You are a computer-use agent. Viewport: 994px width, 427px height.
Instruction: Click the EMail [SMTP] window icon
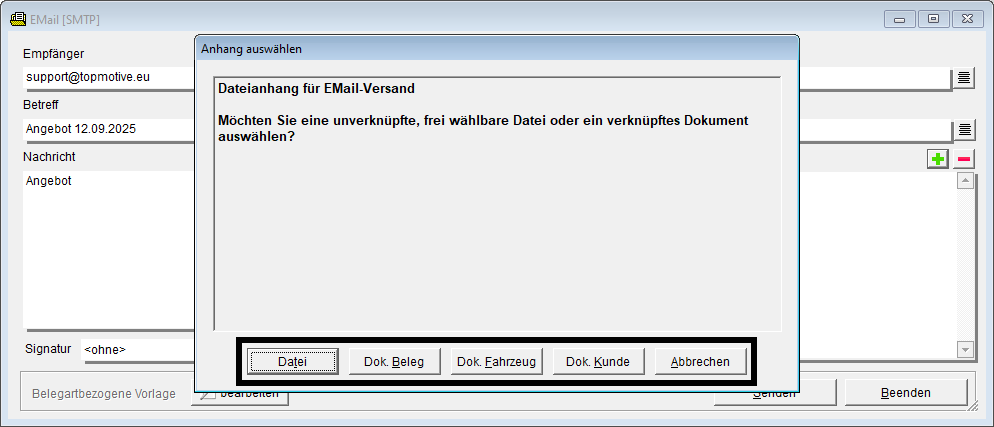pyautogui.click(x=18, y=19)
